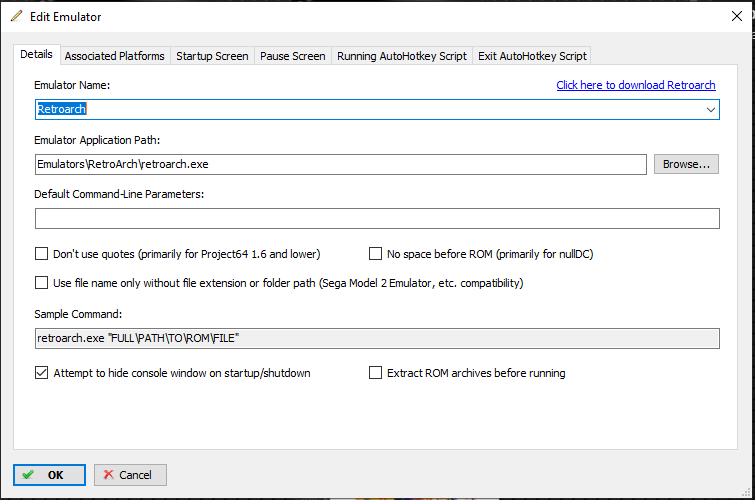This screenshot has width=755, height=500.
Task: Click the Default Command-Line Parameters field
Action: point(378,219)
